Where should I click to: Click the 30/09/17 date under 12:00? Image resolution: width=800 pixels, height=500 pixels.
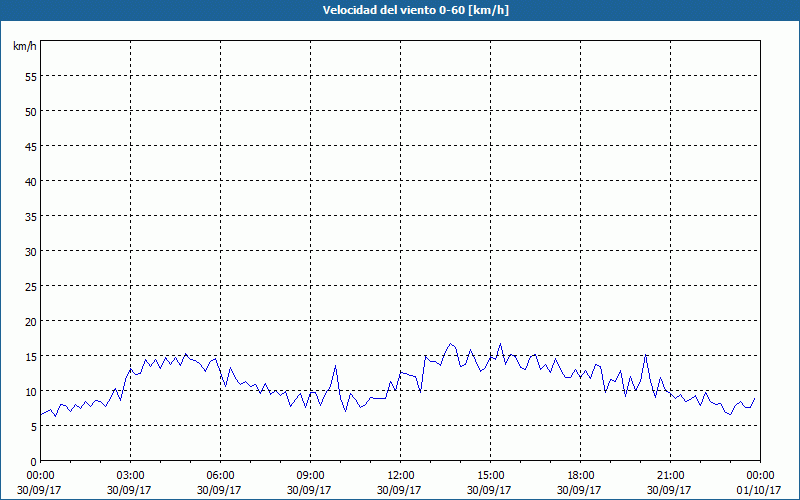point(399,490)
